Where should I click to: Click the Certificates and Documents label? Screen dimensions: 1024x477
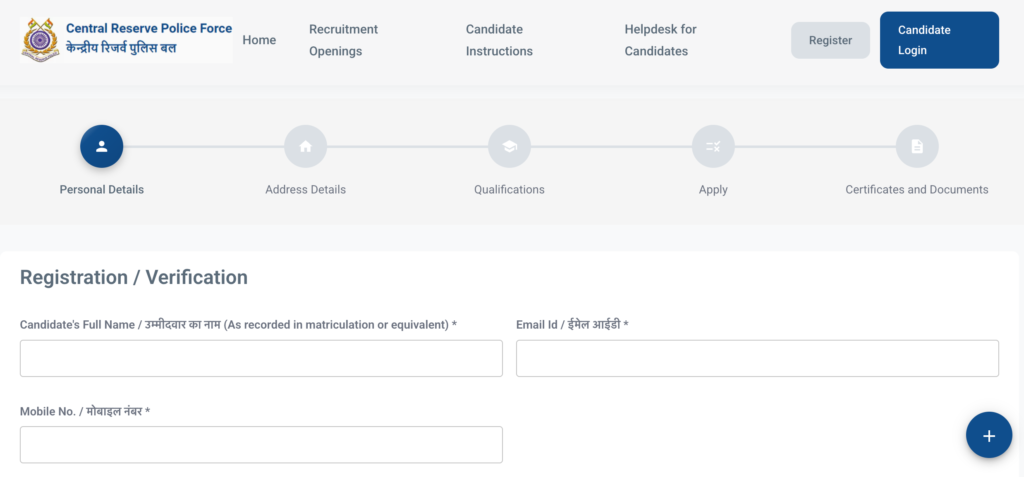point(917,189)
